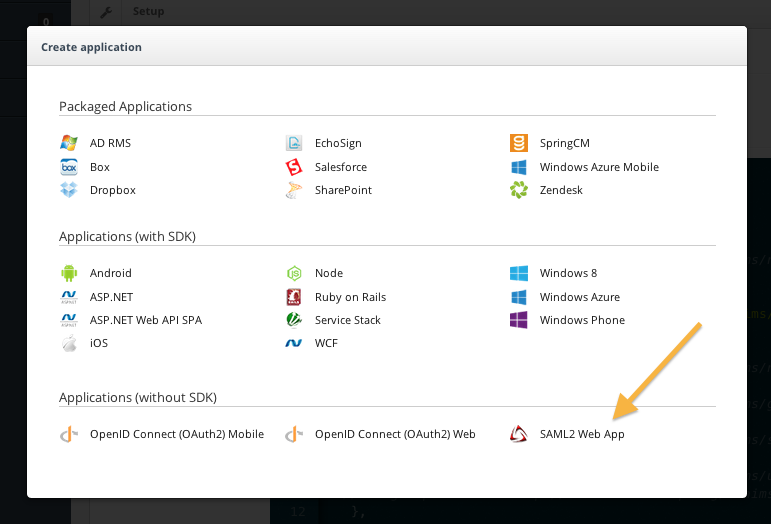Viewport: 771px width, 524px height.
Task: Click the green Android robot icon
Action: click(x=69, y=273)
